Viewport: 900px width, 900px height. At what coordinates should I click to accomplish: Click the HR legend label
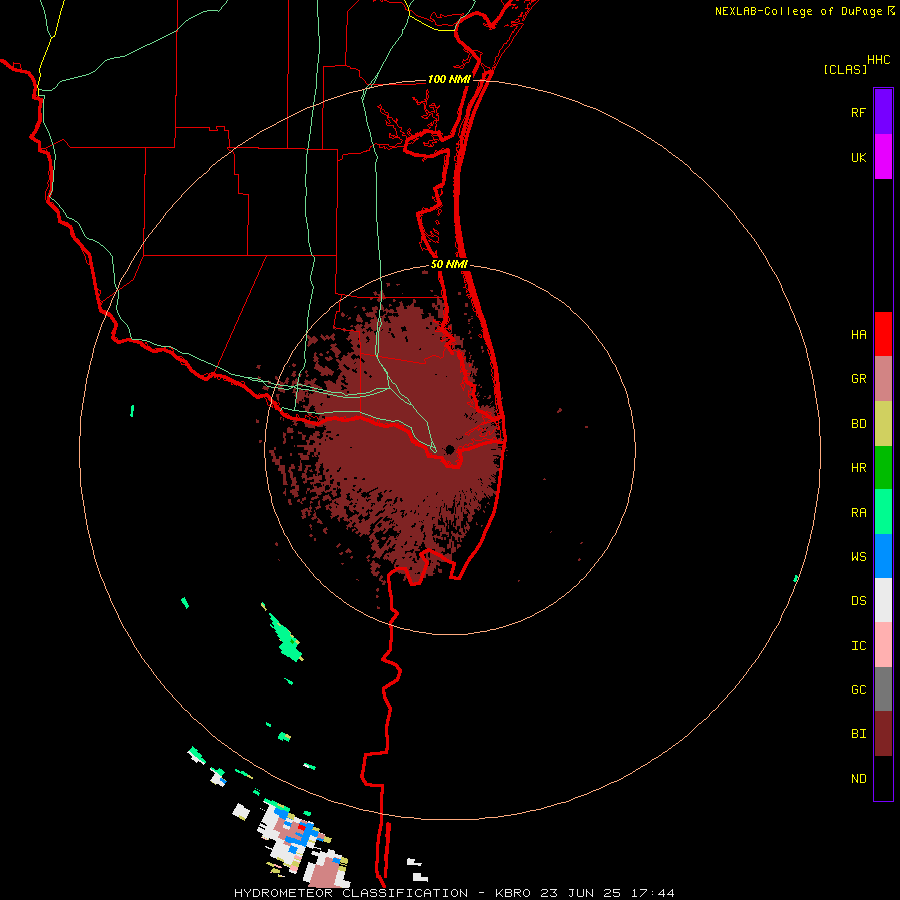858,468
